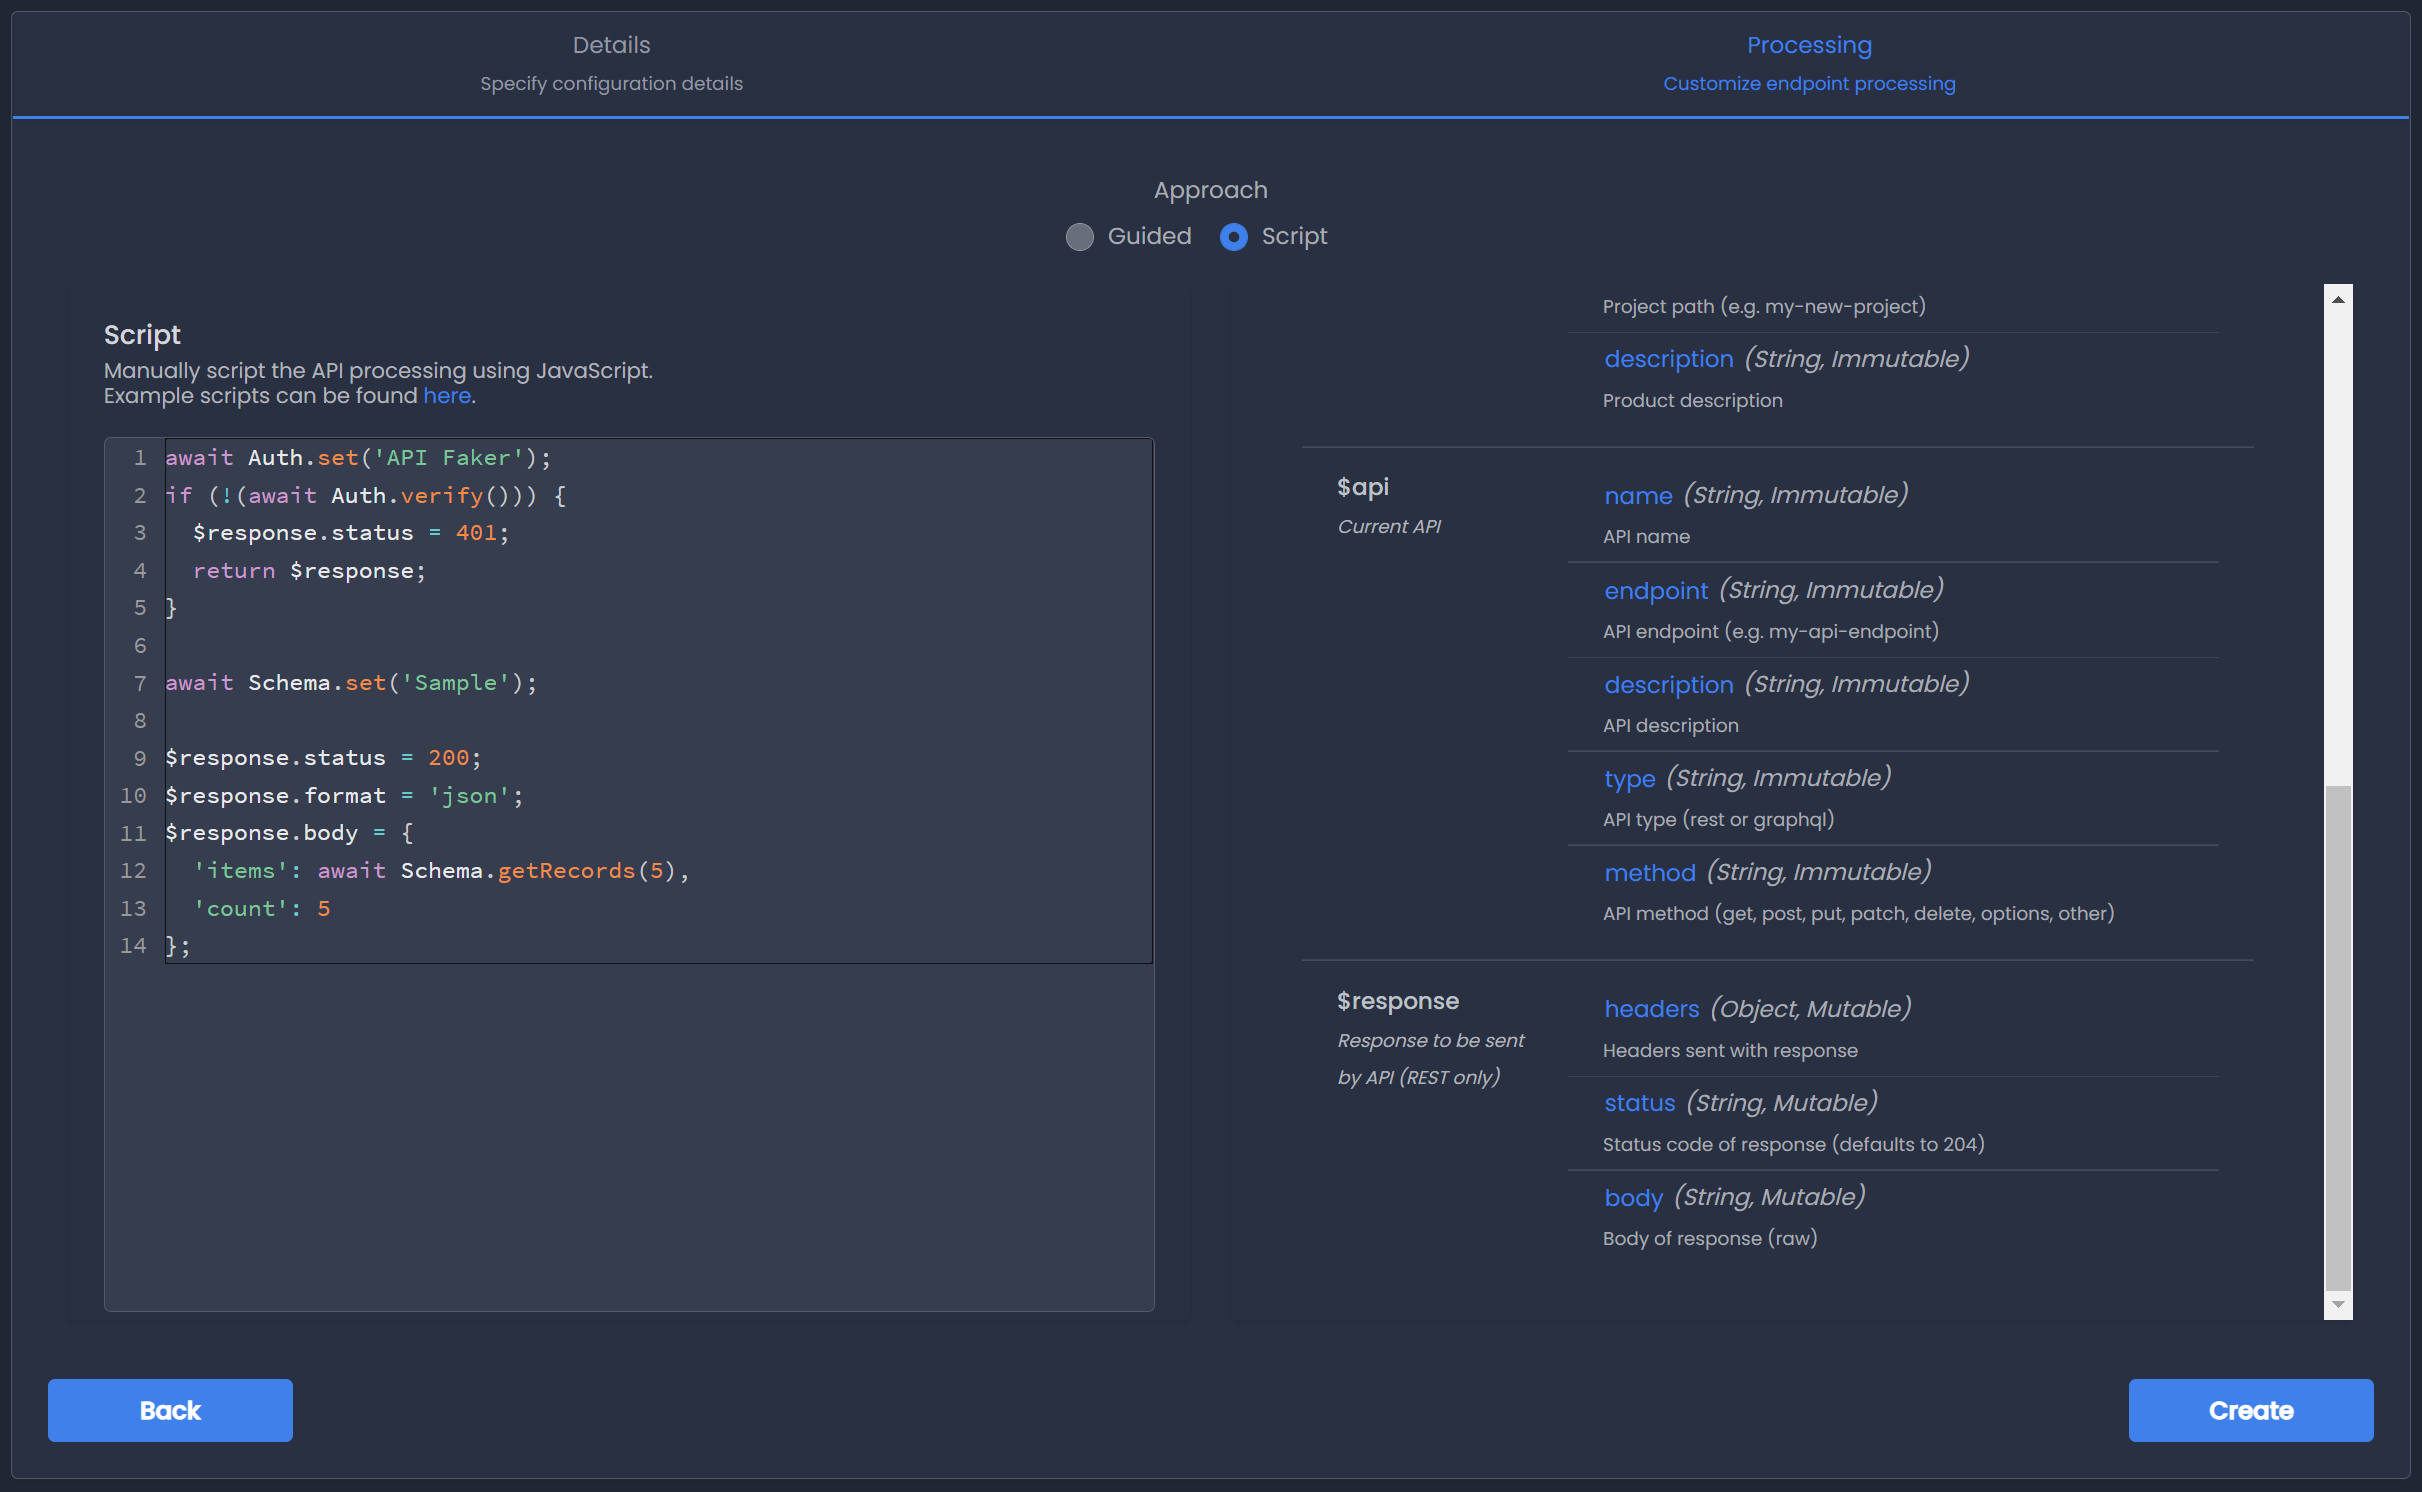Image resolution: width=2422 pixels, height=1492 pixels.
Task: Click the scrollbar down arrow
Action: tap(2338, 1304)
